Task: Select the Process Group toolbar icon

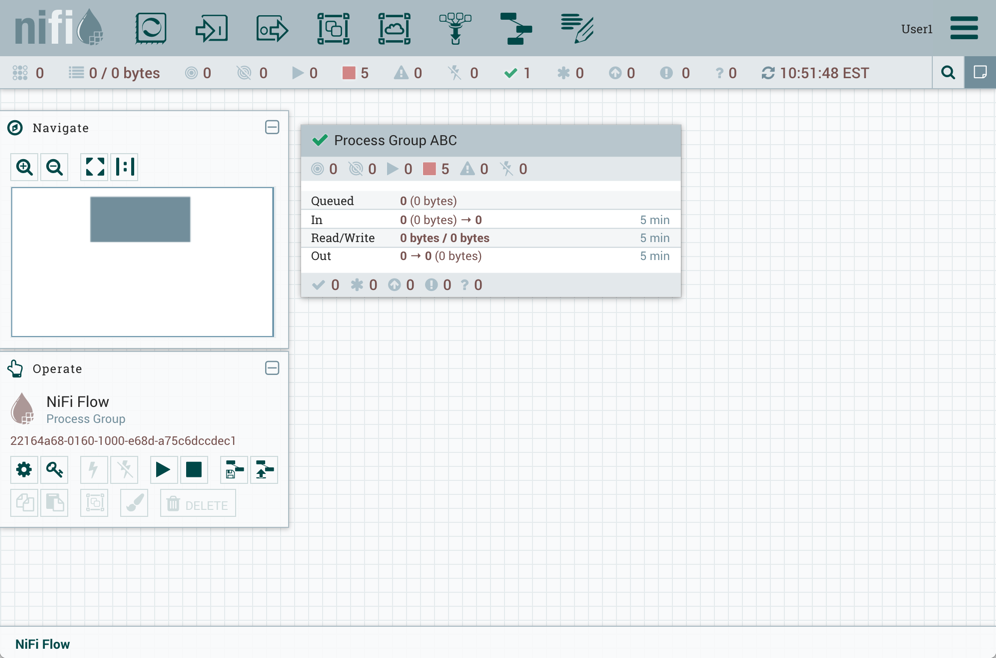Action: click(x=333, y=28)
